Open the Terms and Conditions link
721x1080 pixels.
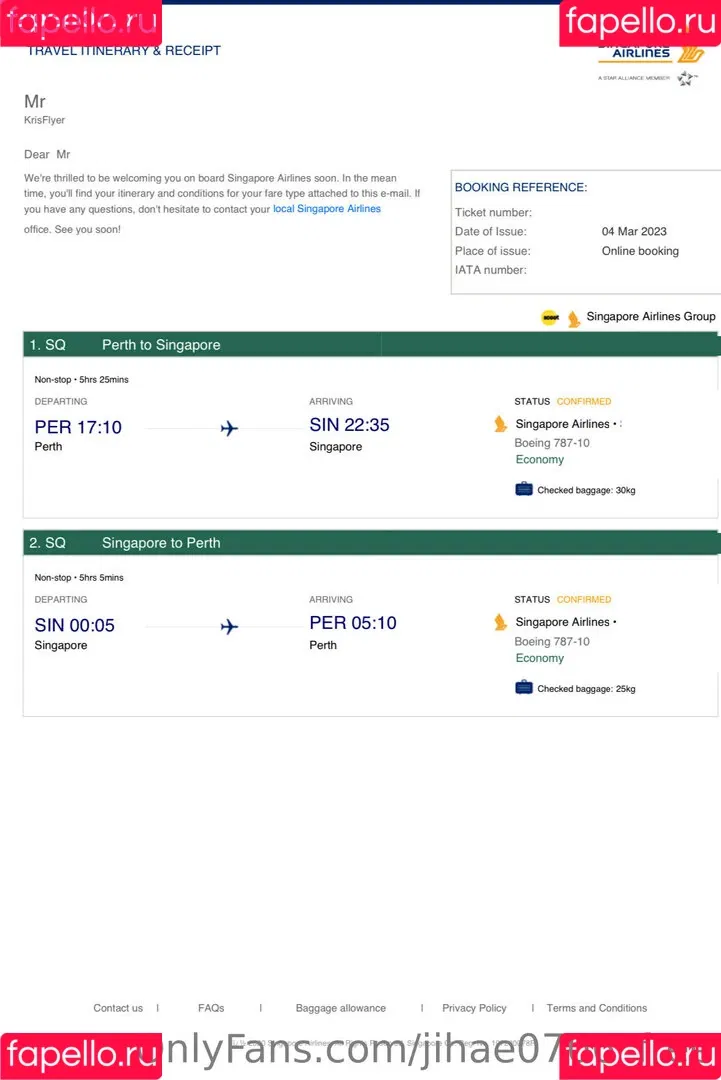[596, 1008]
